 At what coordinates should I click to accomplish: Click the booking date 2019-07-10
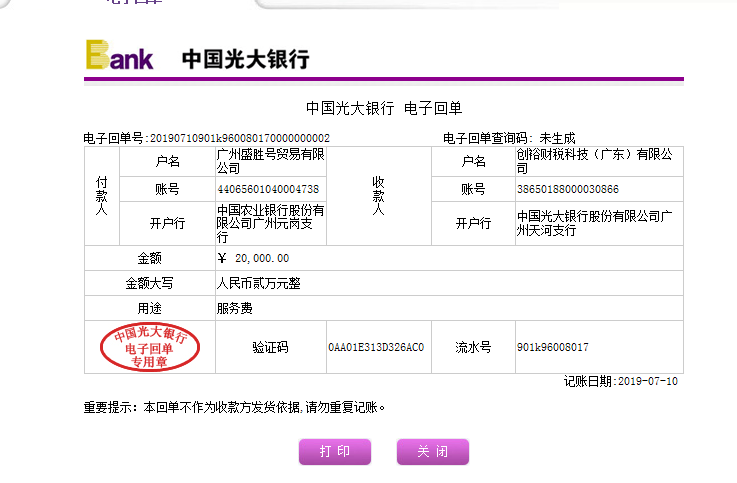[x=648, y=381]
